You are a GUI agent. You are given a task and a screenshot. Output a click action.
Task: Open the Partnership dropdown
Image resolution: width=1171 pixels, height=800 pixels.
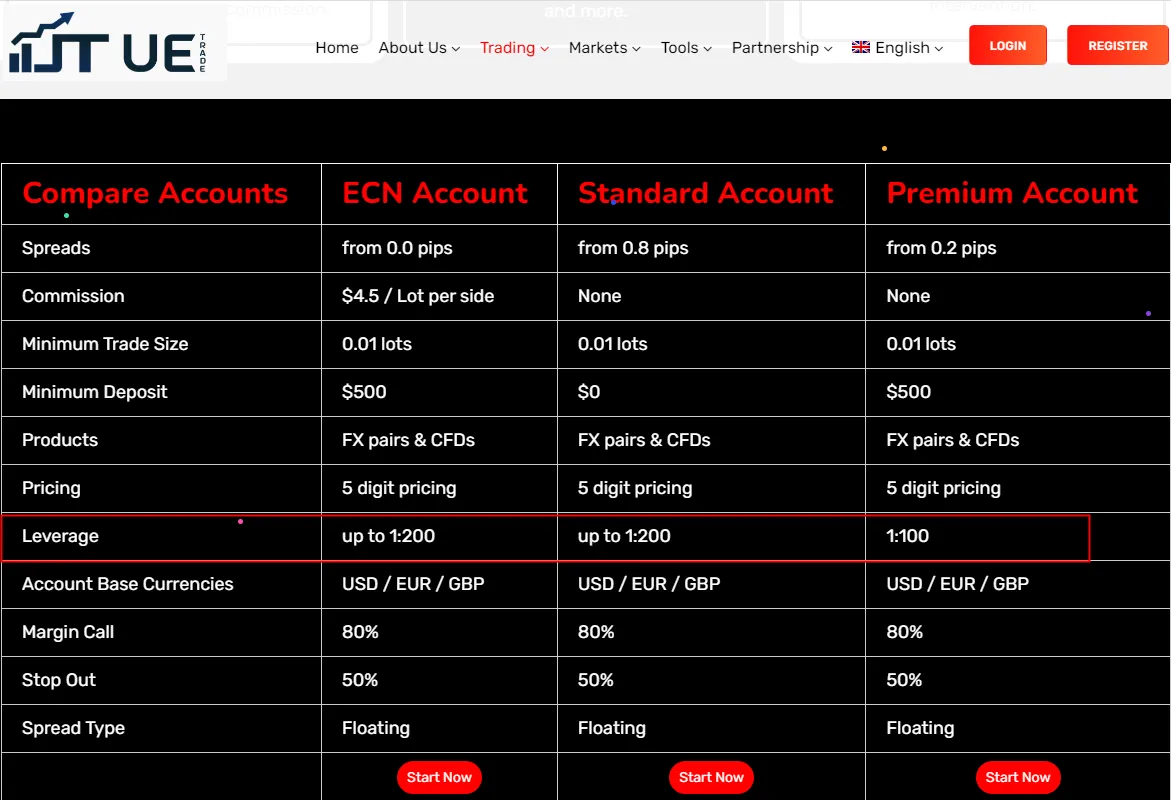tap(781, 48)
